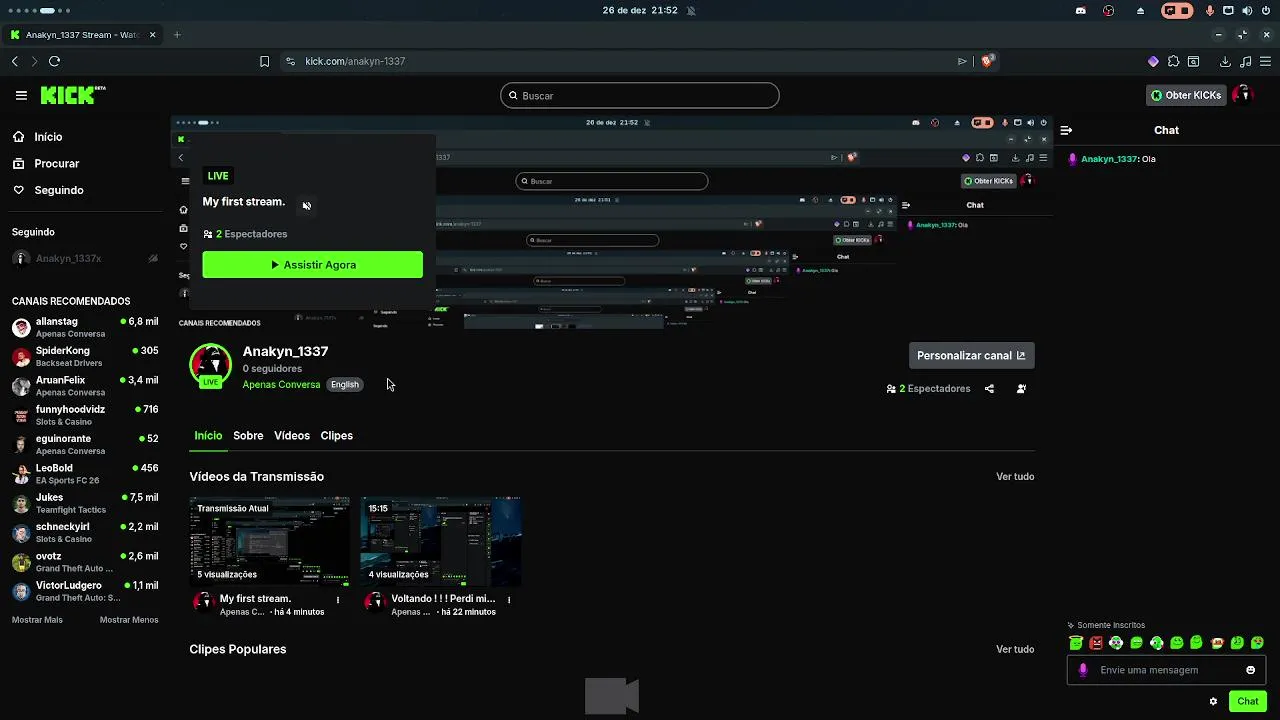Bookmark this page using the bookmark icon
Screen dimensions: 1280x720
click(264, 61)
